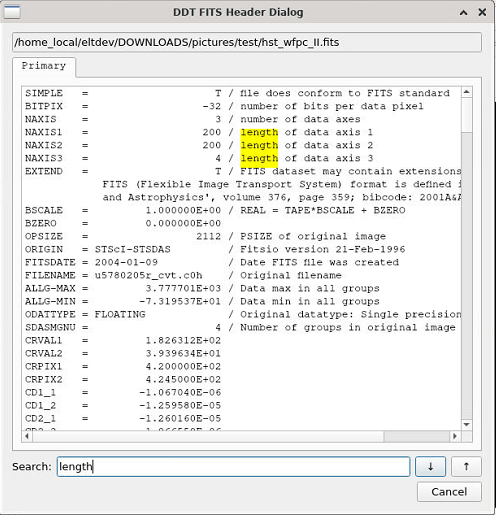The height and width of the screenshot is (515, 496).
Task: Click the 'Data max in all groups' comment
Action: 310,288
